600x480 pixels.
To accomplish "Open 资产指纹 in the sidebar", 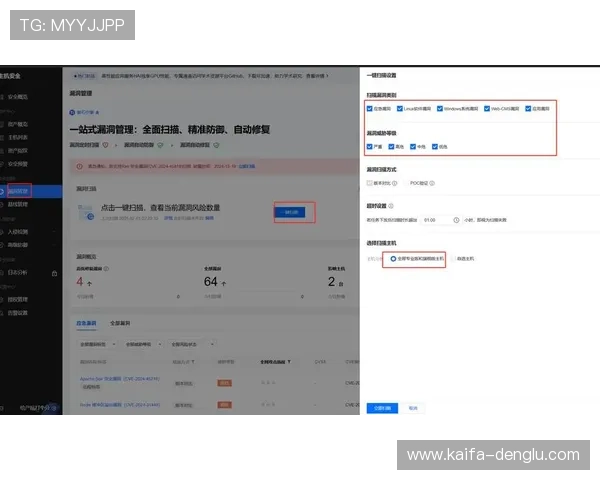I will [x=18, y=151].
